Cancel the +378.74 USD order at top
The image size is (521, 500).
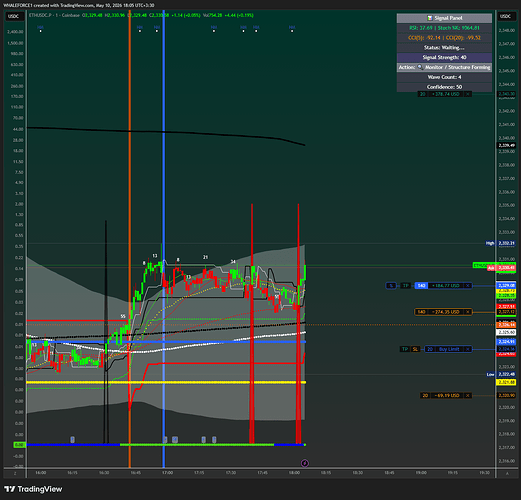[x=468, y=94]
